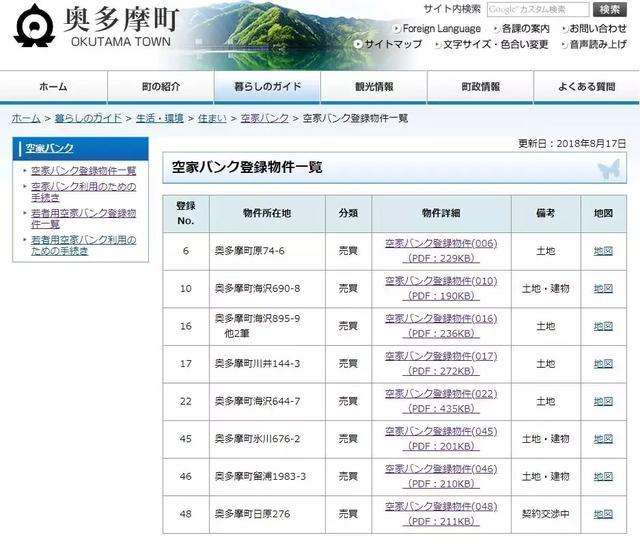Open 若者用空家バンク登録物件一覧 sidebar link
Viewport: 640px width, 544px height.
click(x=82, y=219)
